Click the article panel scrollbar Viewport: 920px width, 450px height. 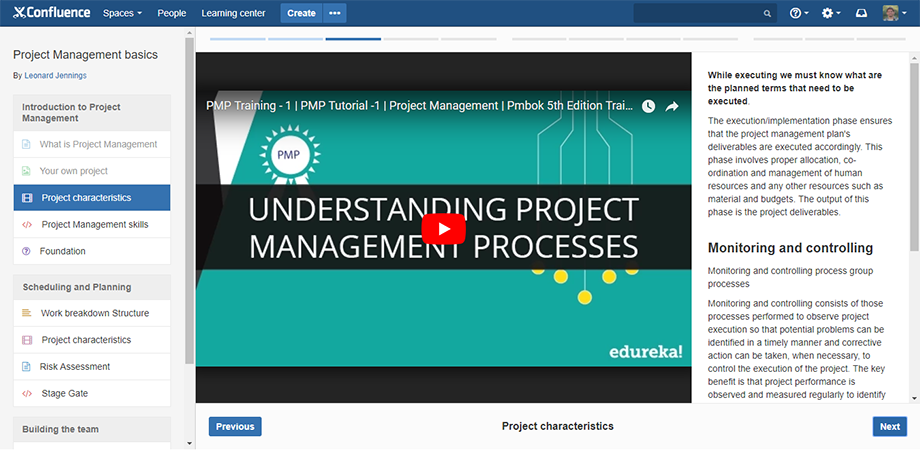(914, 157)
